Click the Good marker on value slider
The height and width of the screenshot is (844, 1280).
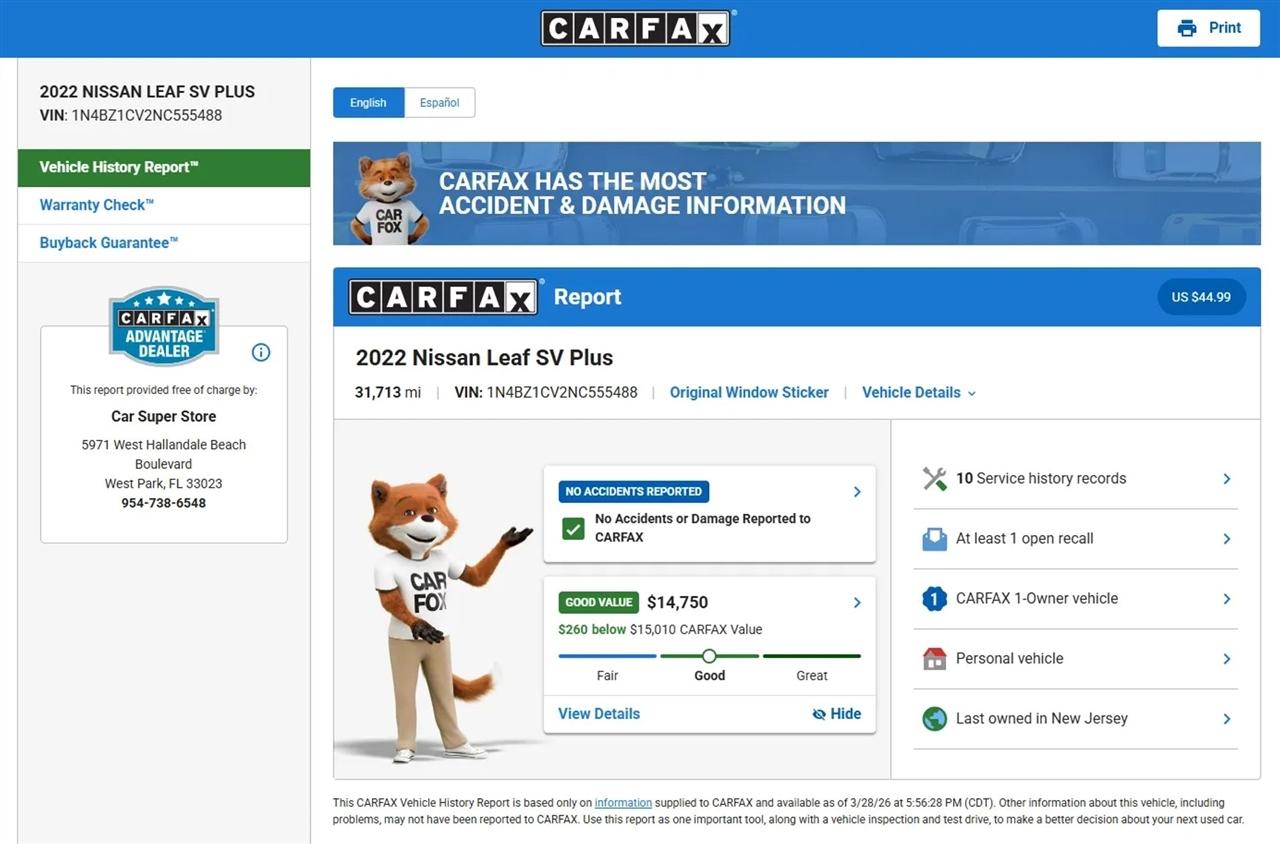[x=709, y=656]
